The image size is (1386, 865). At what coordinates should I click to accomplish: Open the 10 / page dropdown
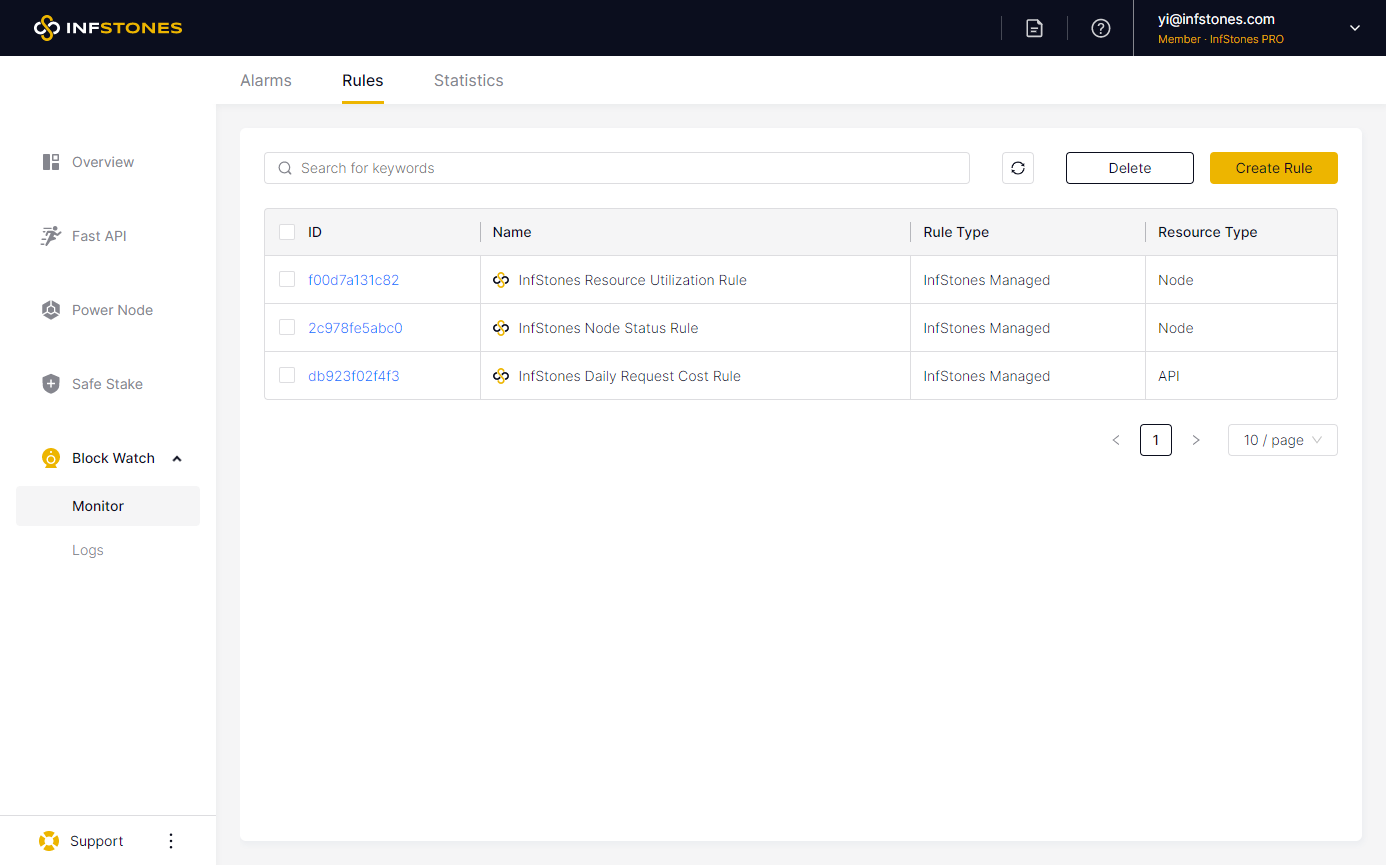point(1282,440)
